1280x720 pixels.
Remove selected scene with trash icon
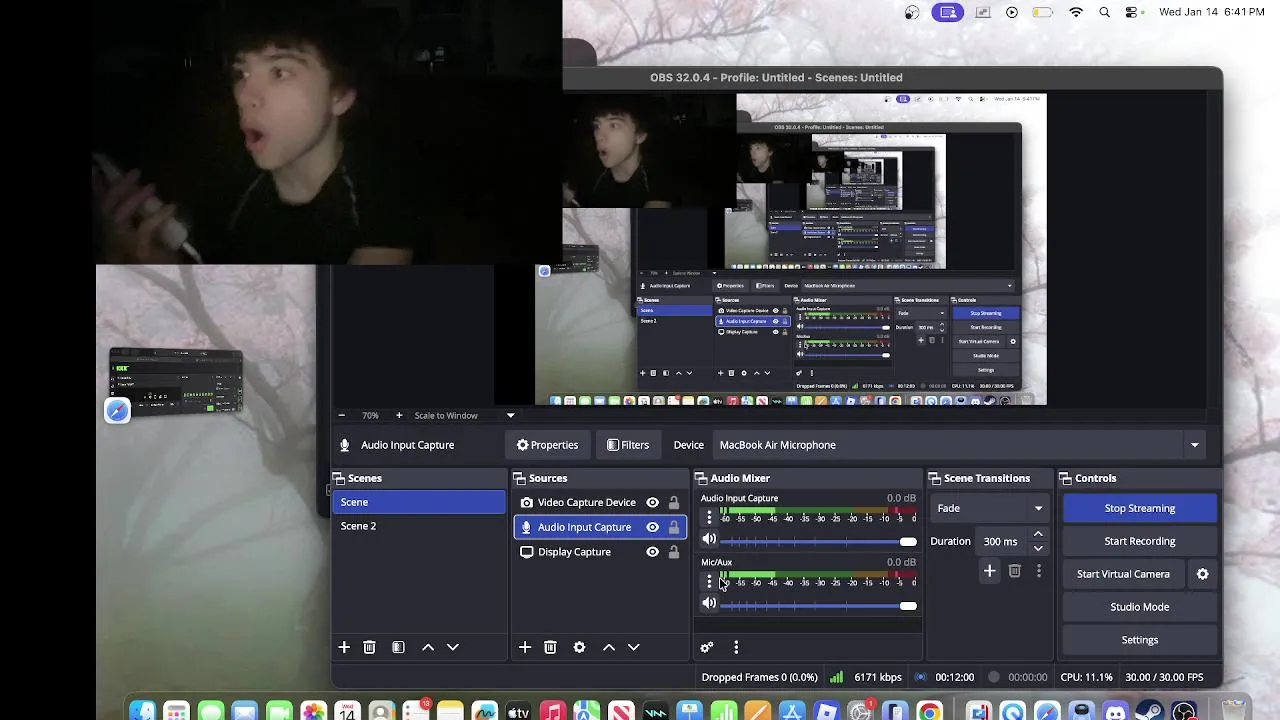369,647
